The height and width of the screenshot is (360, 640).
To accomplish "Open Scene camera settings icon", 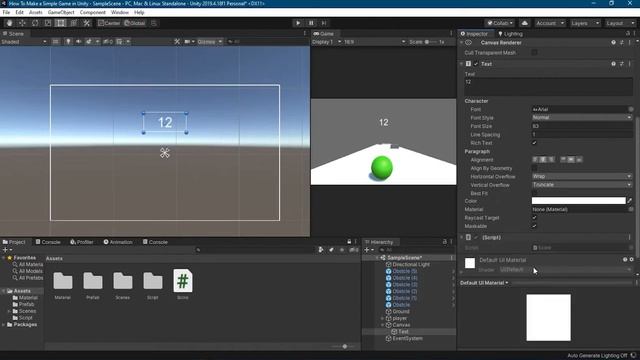I will (188, 41).
